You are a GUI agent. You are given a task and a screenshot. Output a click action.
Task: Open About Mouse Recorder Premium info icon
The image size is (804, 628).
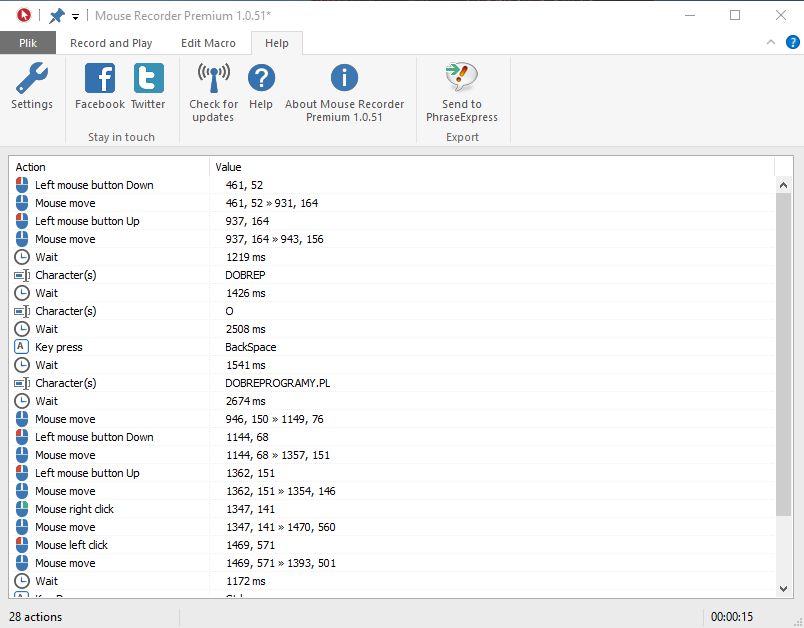pos(344,78)
